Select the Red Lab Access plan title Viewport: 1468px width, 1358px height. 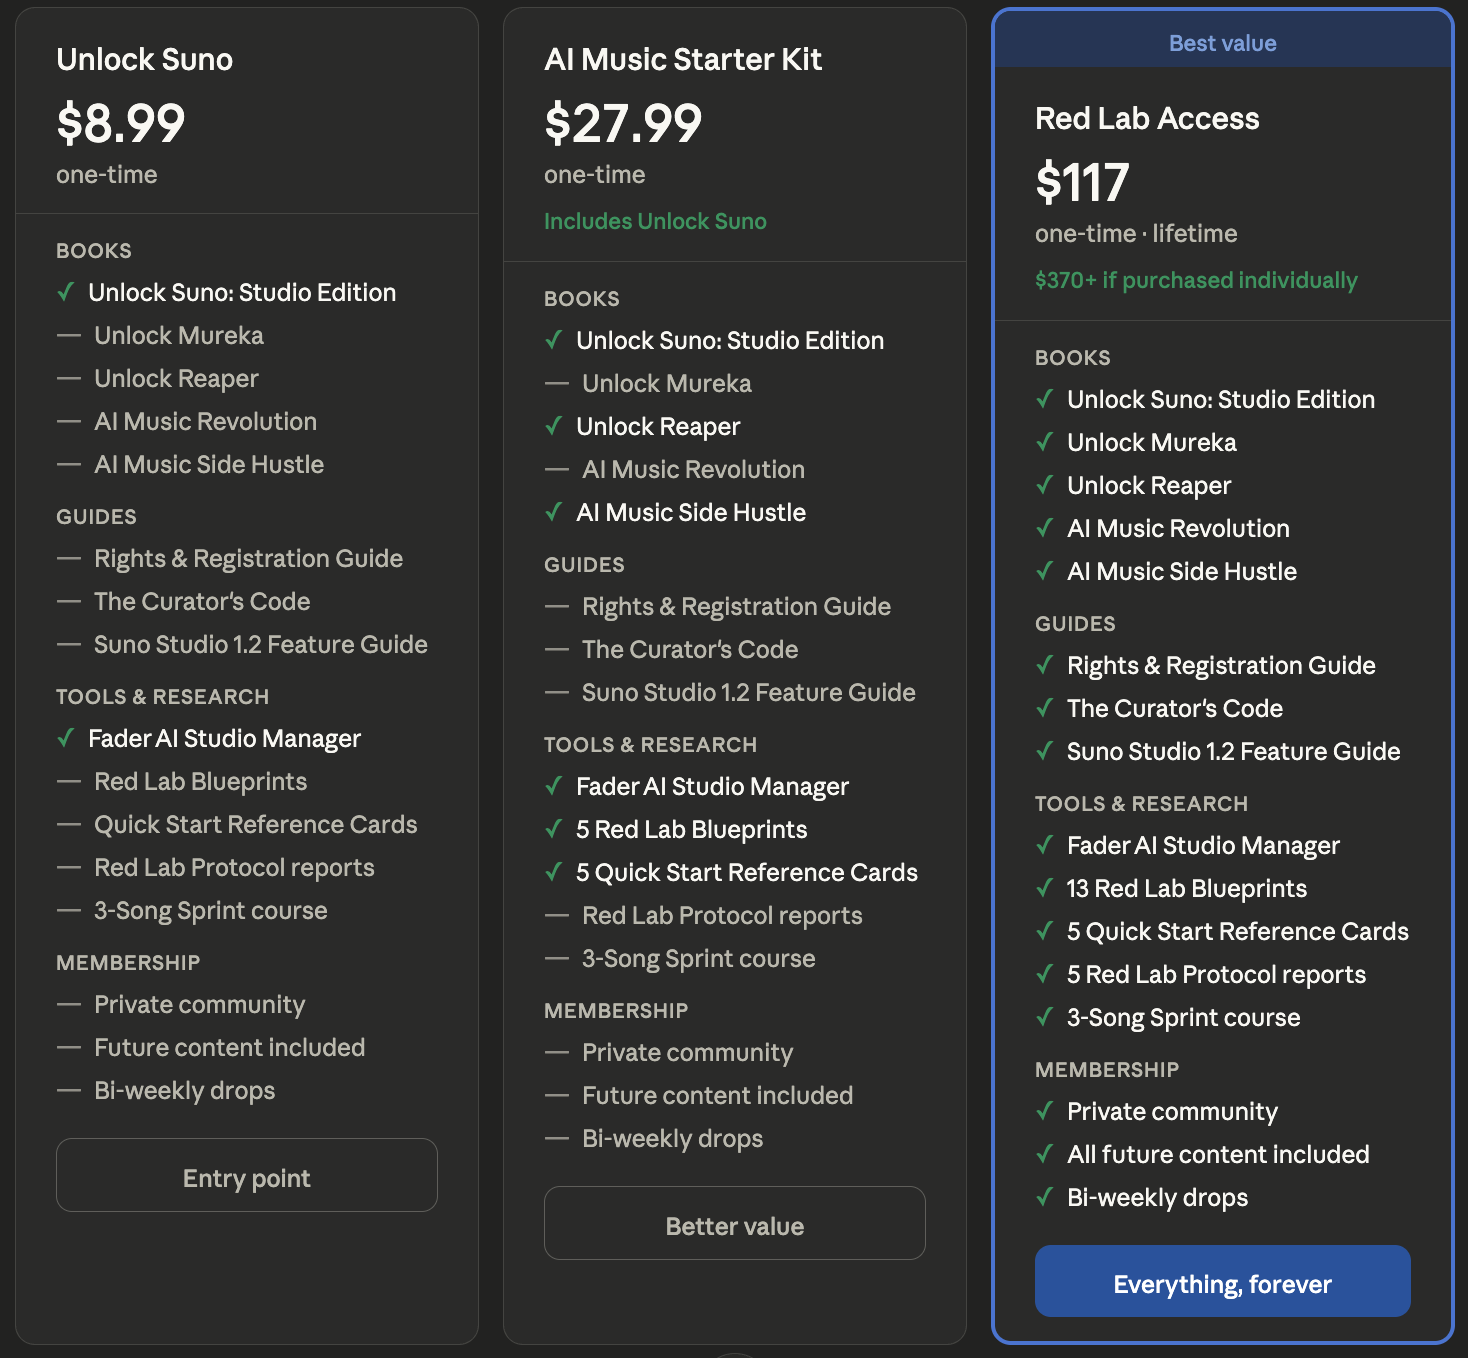coord(1147,118)
